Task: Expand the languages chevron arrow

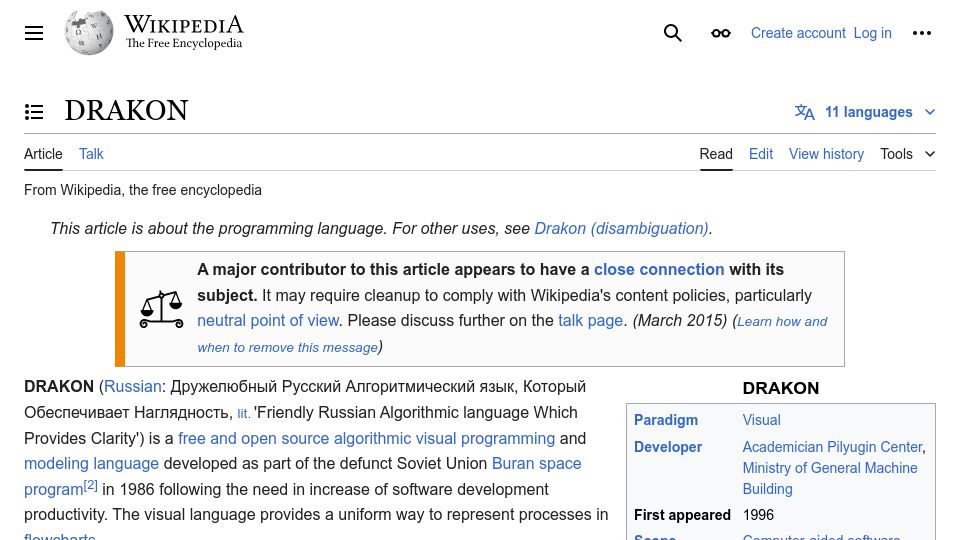Action: tap(930, 112)
